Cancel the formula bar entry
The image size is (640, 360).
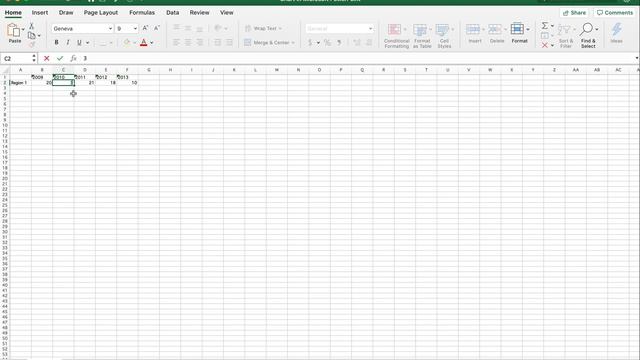(47, 58)
